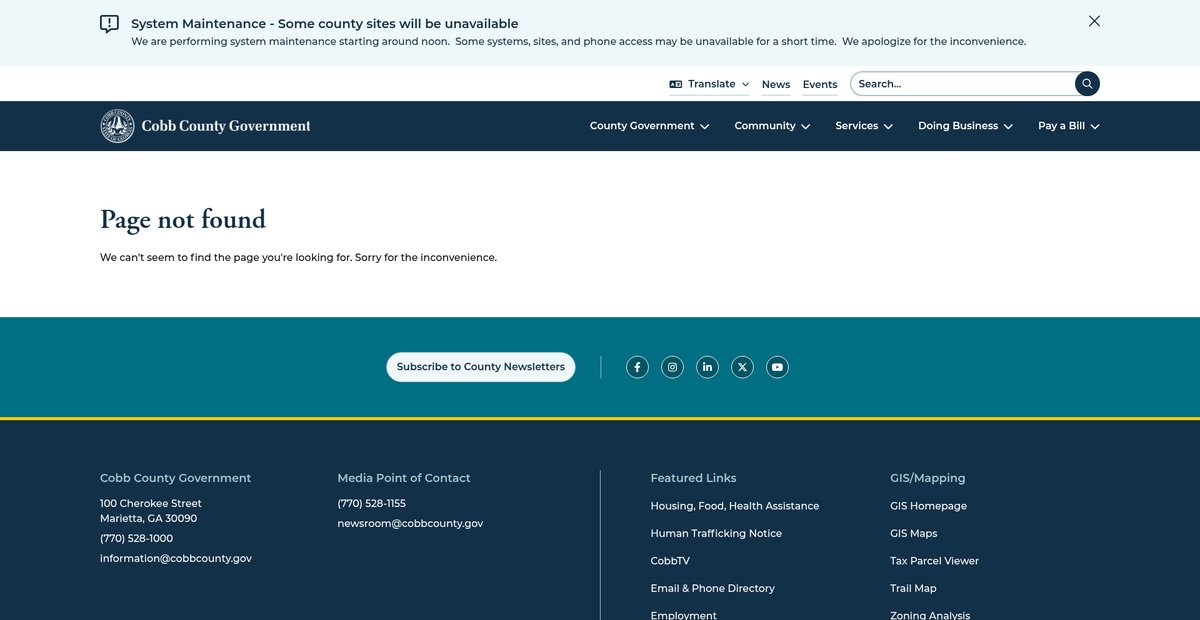Email newsroom@cobbcounty.gov media contact
Screen dimensions: 1200x620
[410, 523]
